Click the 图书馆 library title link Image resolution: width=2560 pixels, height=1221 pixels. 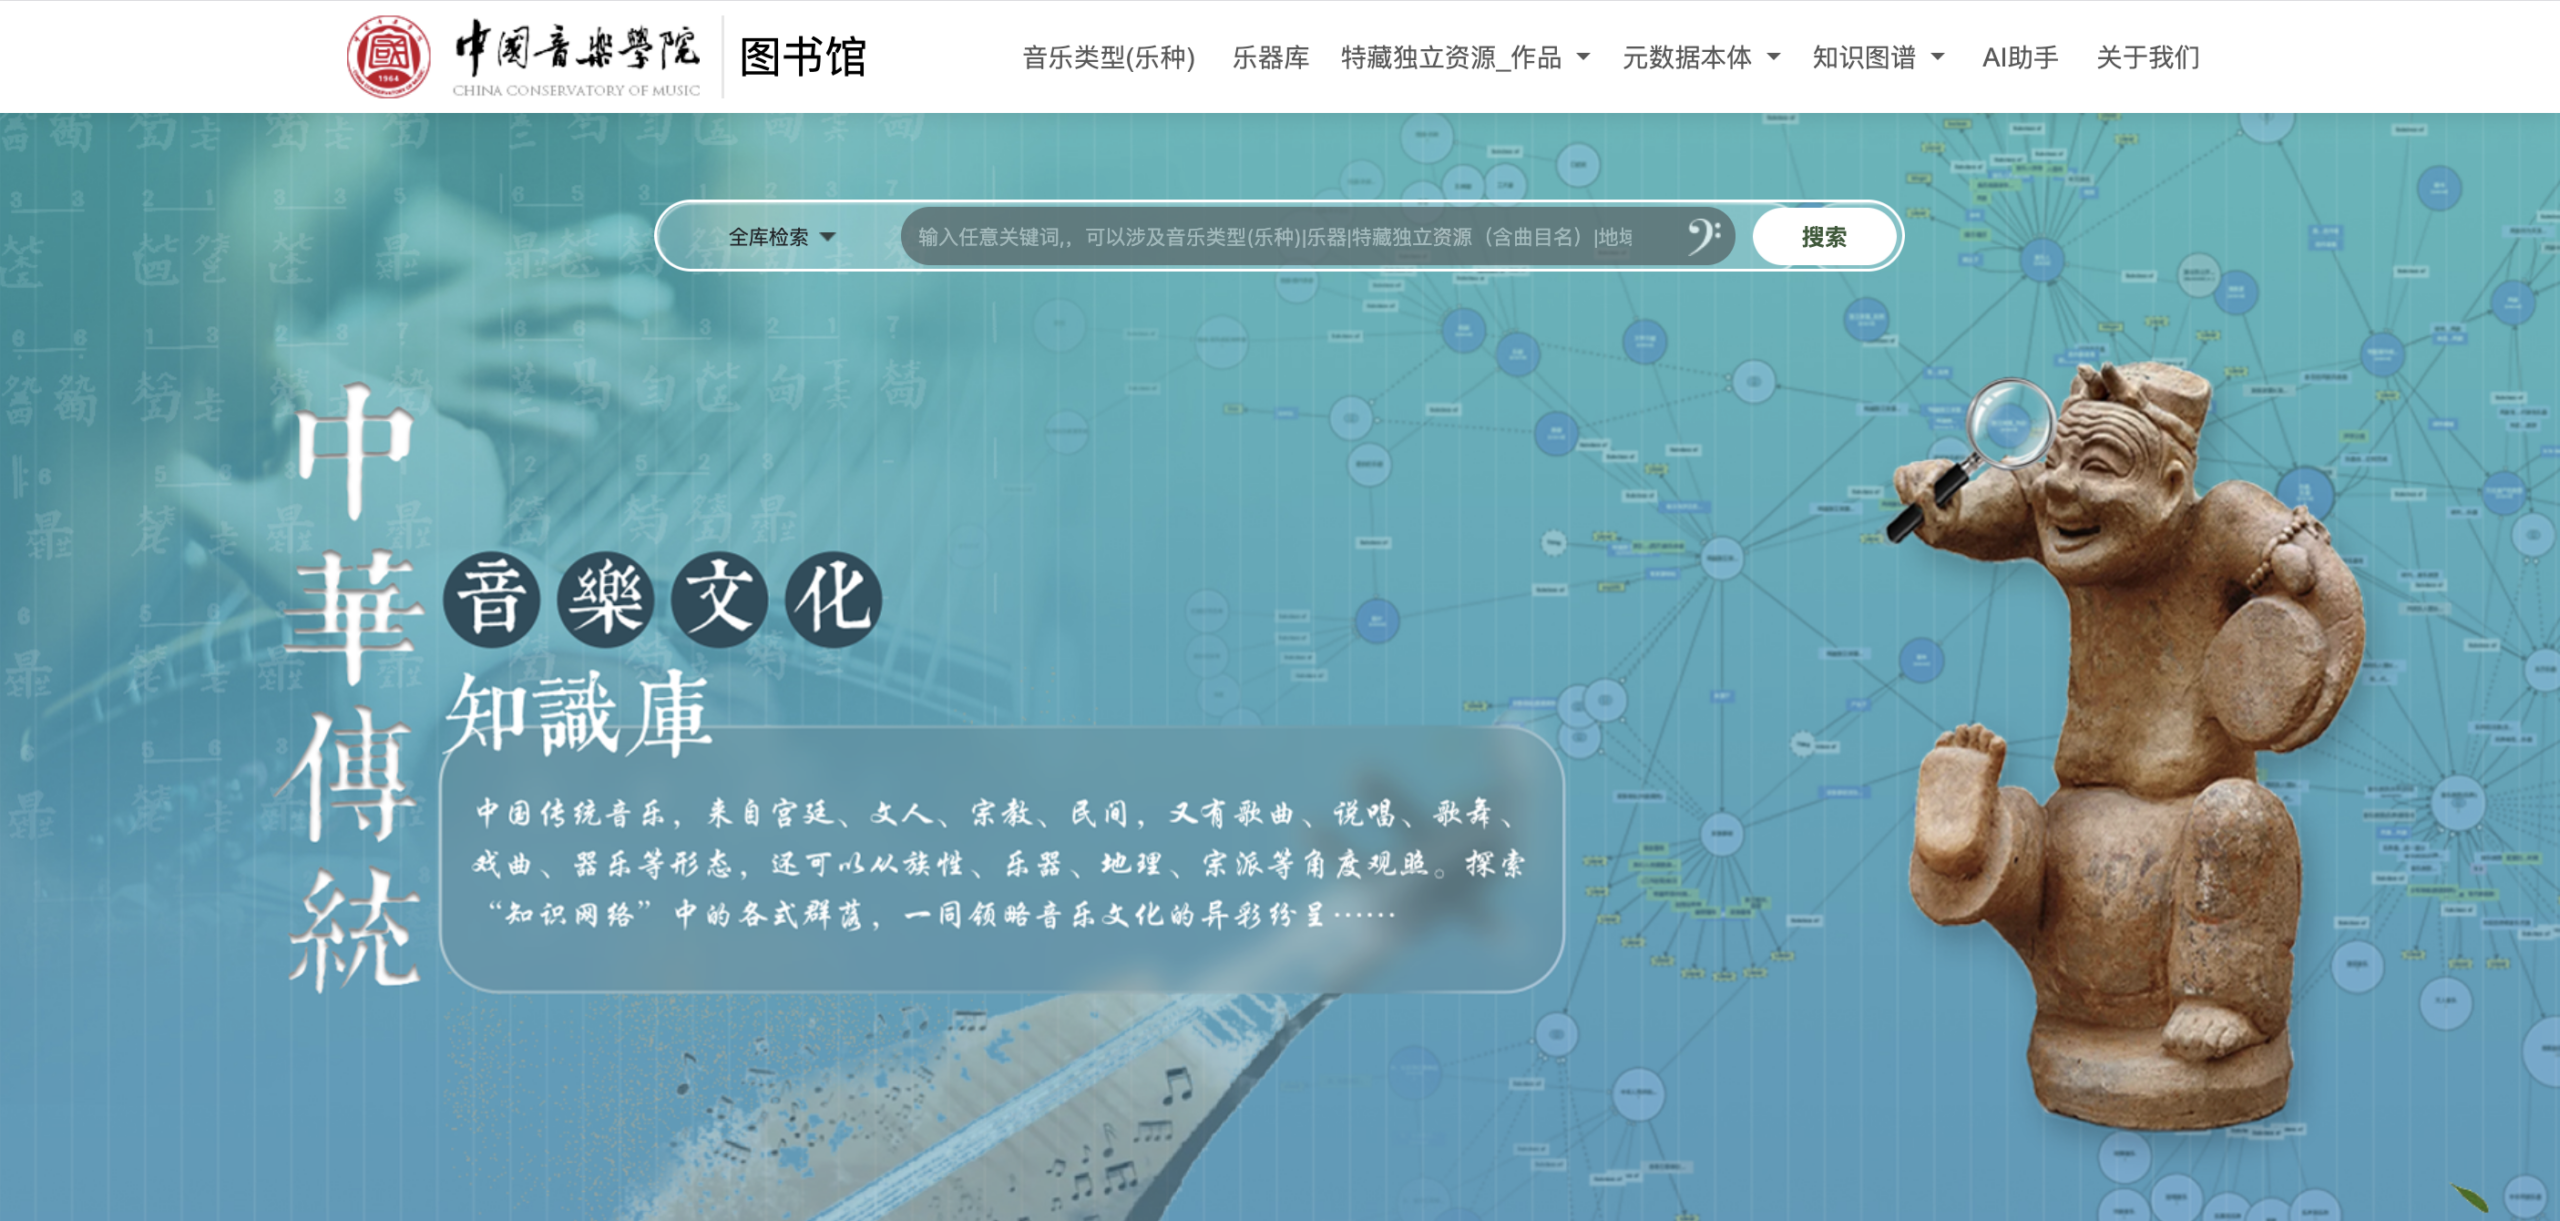802,57
